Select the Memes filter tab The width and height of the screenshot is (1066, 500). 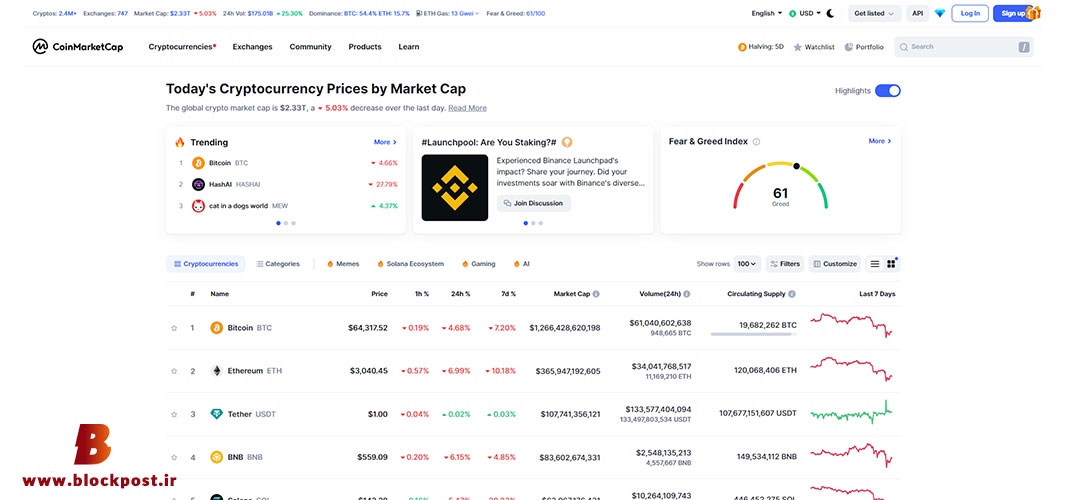click(x=343, y=264)
